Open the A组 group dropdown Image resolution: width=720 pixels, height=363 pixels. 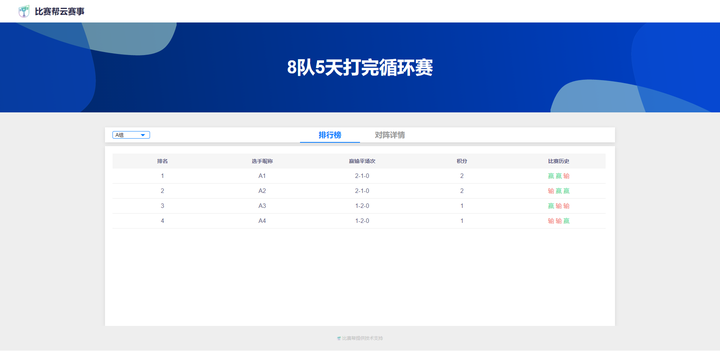[131, 135]
